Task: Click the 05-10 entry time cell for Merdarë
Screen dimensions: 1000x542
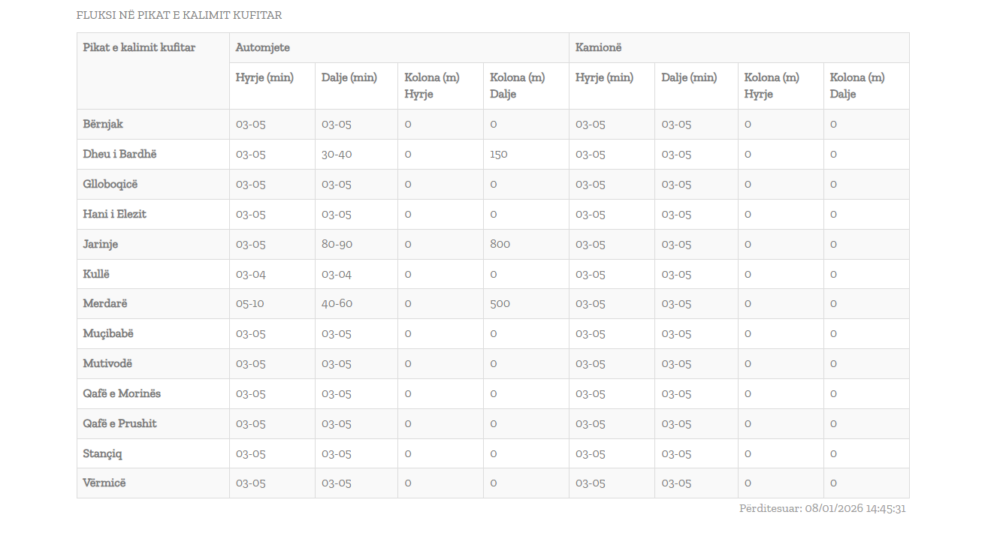Action: [x=250, y=304]
